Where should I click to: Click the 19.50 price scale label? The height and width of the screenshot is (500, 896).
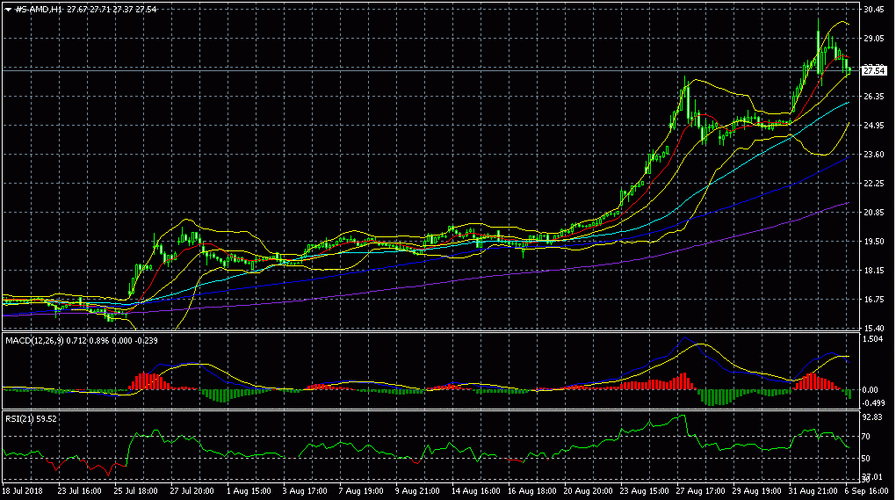[x=874, y=241]
